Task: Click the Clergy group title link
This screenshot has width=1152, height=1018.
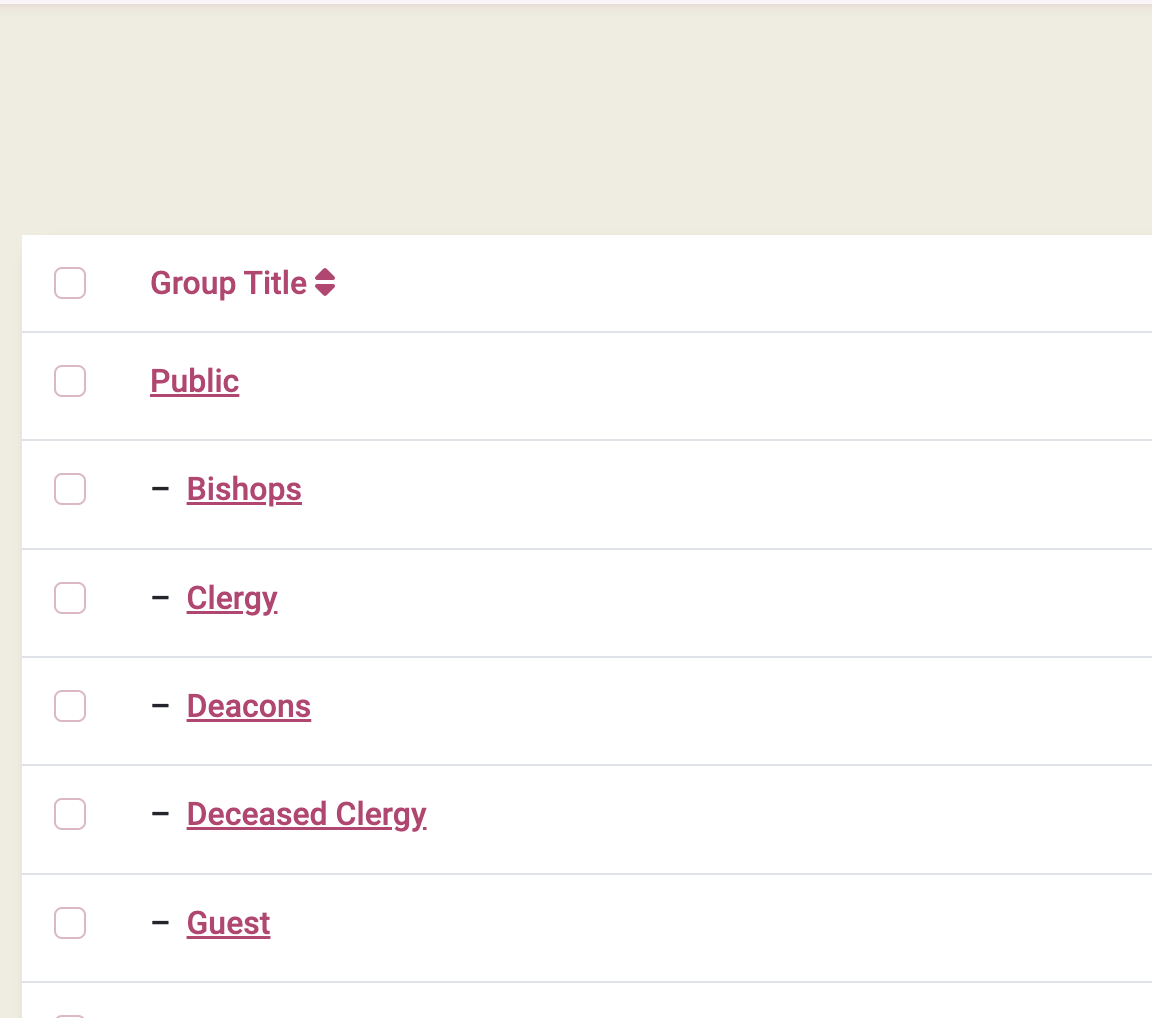Action: pyautogui.click(x=232, y=598)
